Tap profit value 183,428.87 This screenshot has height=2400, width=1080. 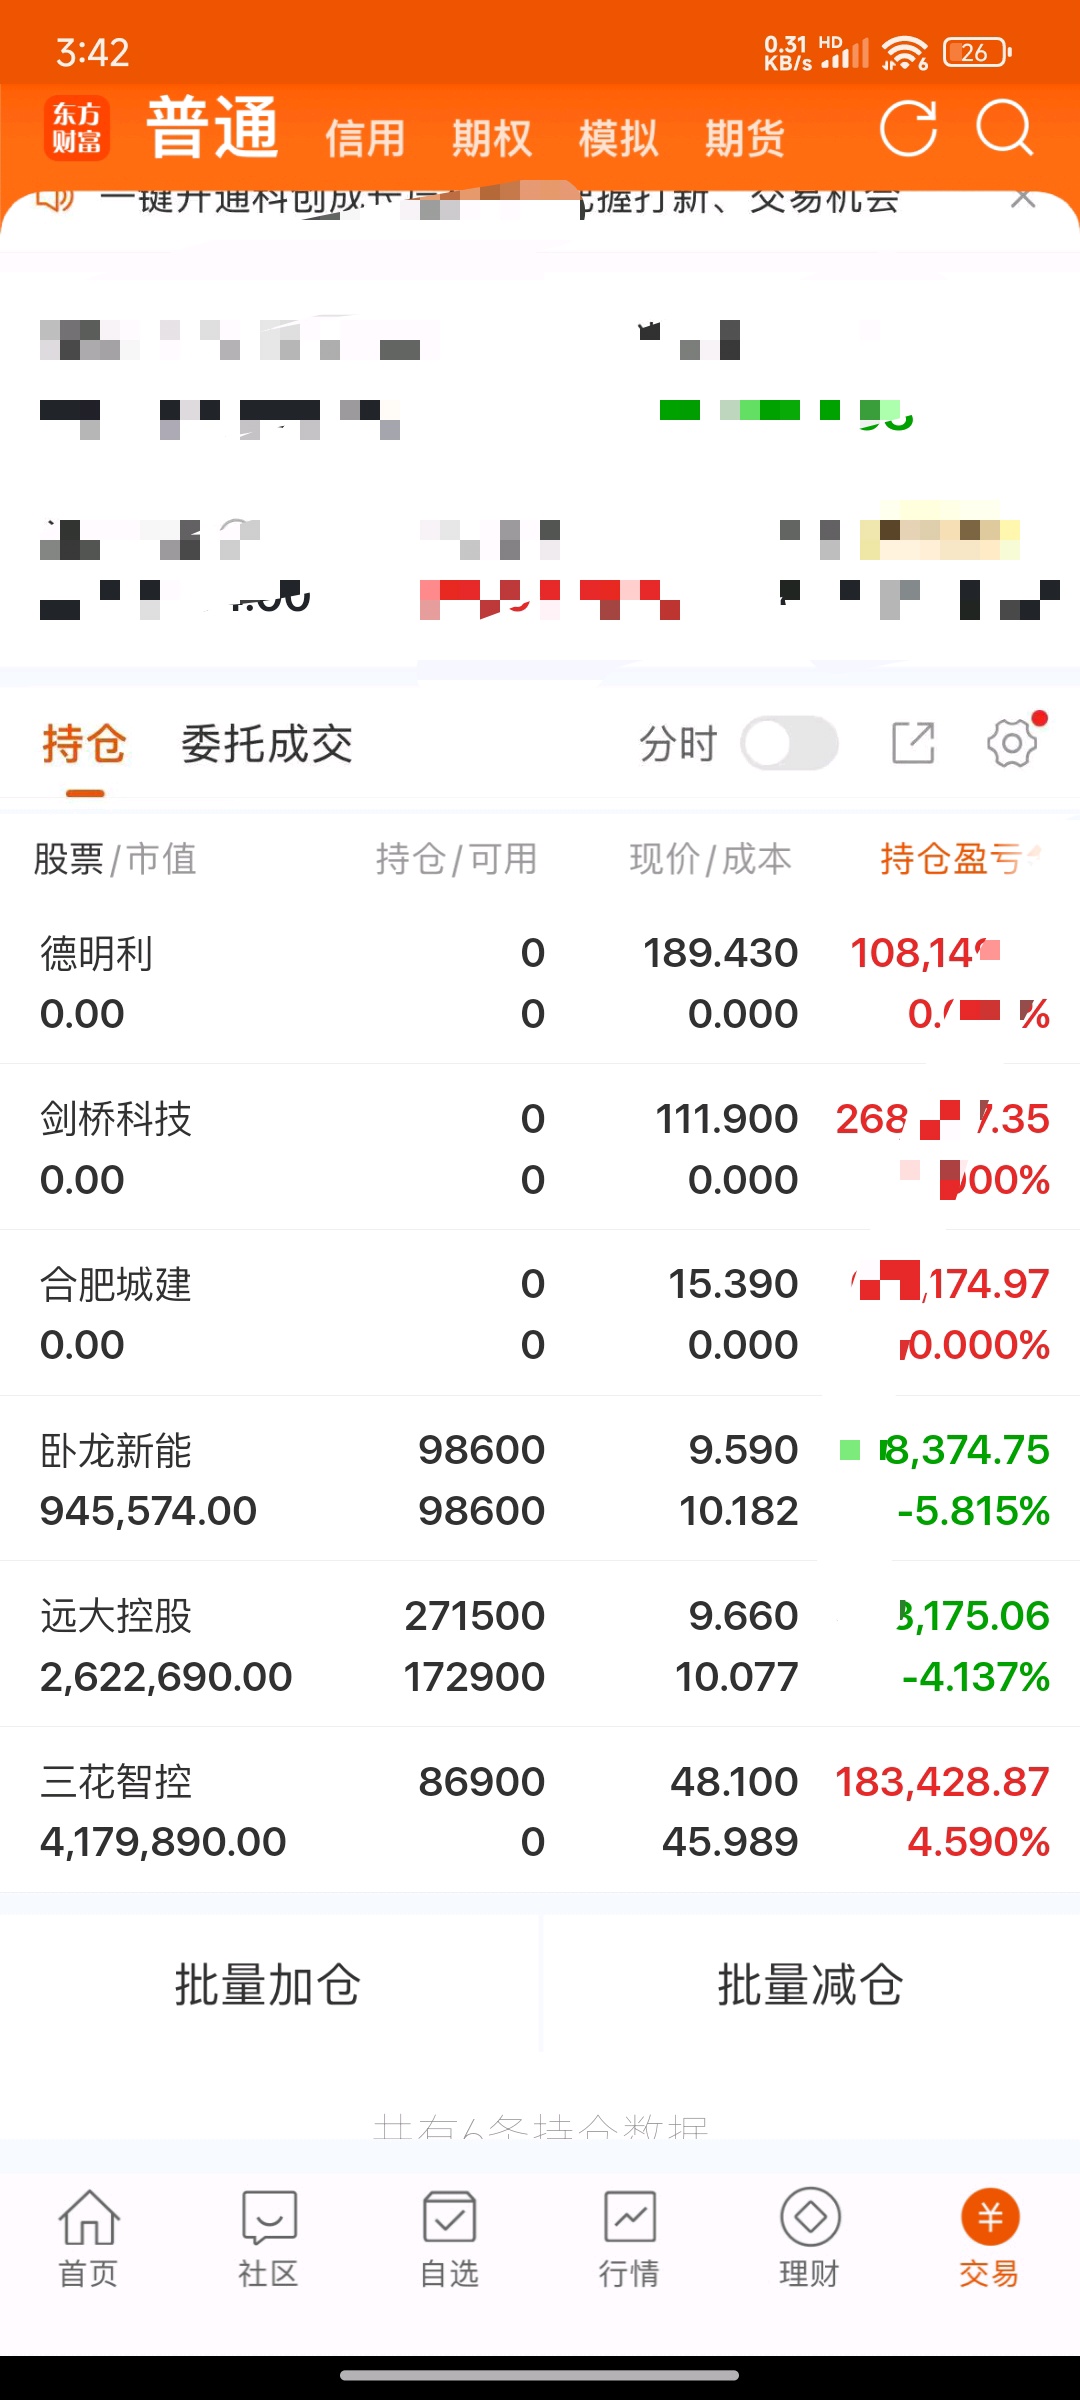click(x=942, y=1782)
